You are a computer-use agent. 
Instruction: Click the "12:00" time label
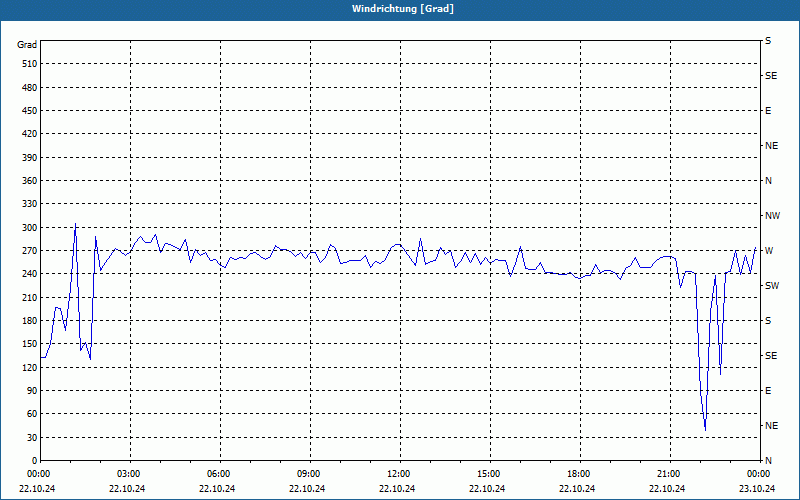(399, 474)
